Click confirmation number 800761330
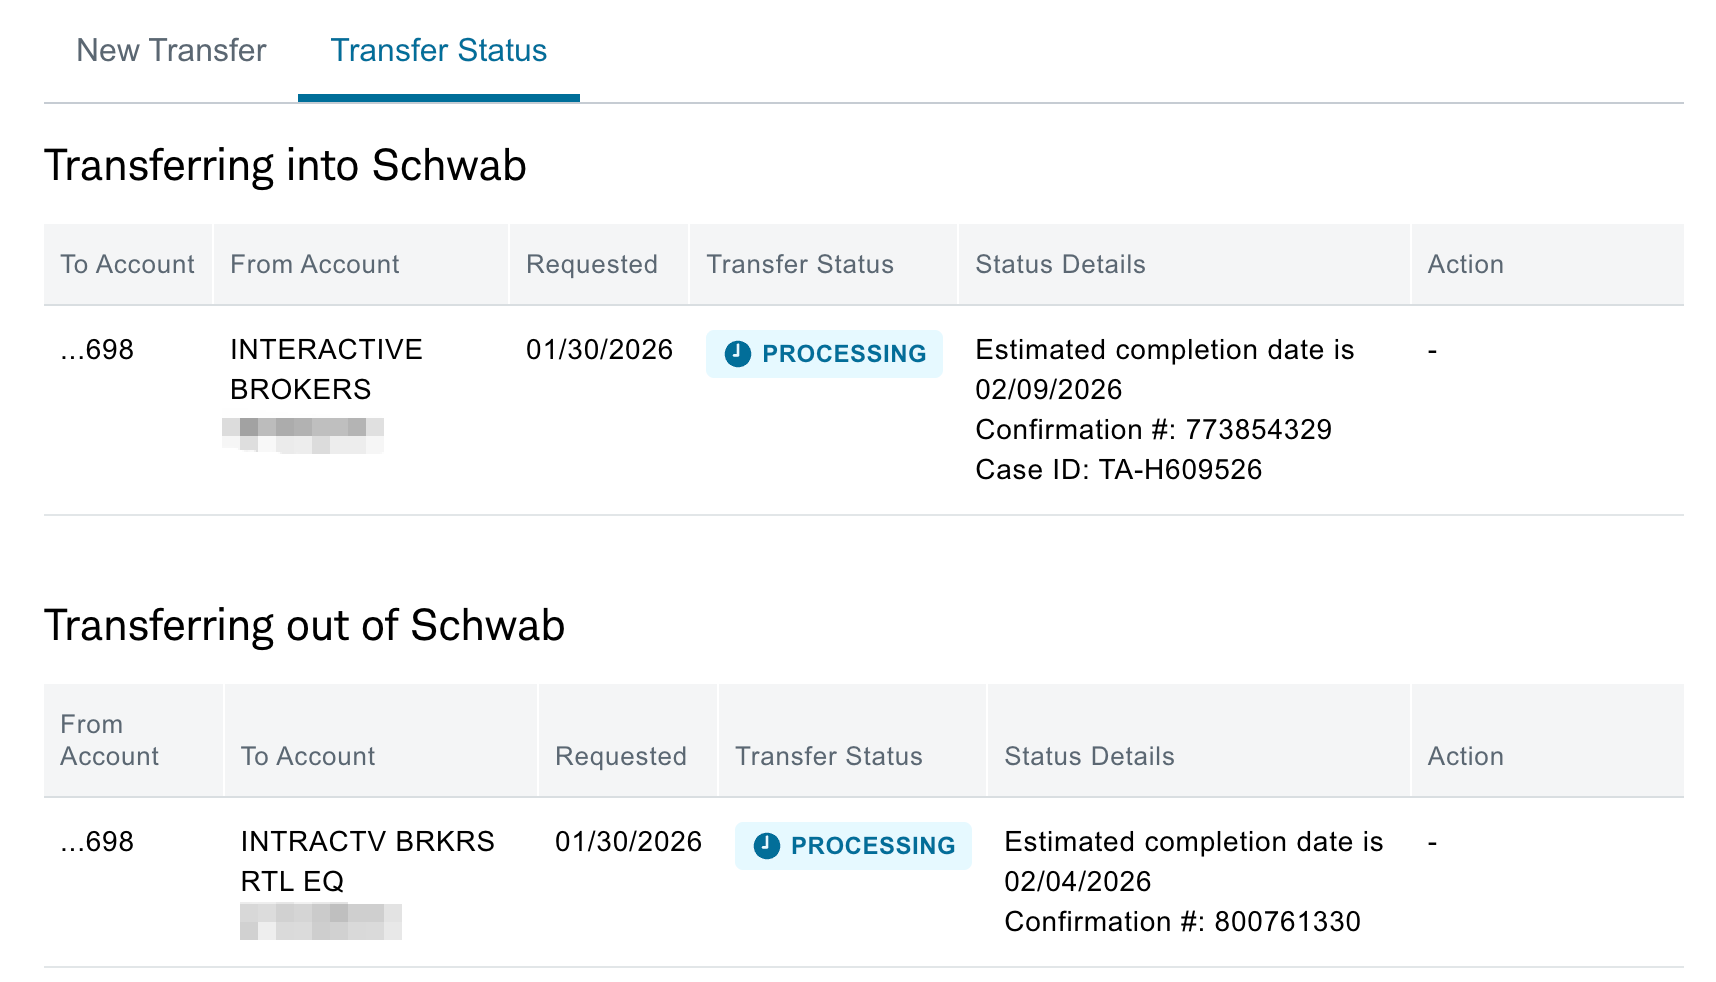The width and height of the screenshot is (1716, 982). 1287,922
